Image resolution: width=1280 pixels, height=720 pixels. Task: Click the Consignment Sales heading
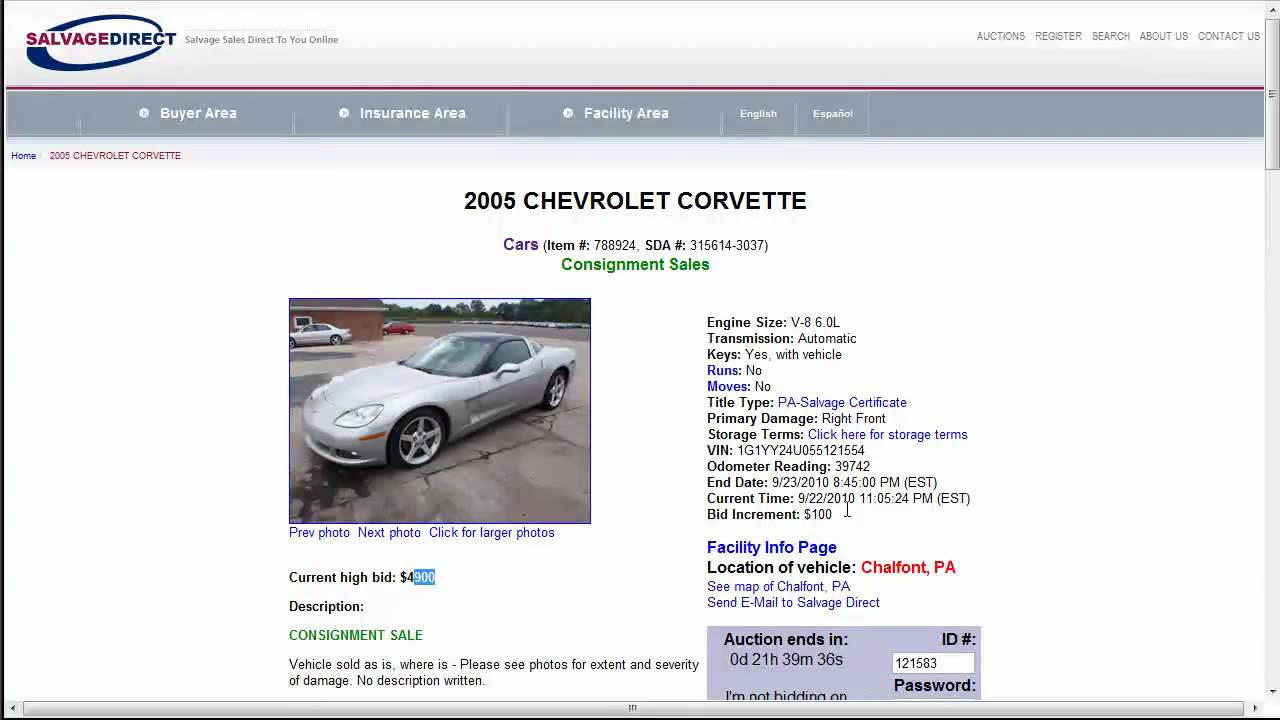[x=635, y=265]
